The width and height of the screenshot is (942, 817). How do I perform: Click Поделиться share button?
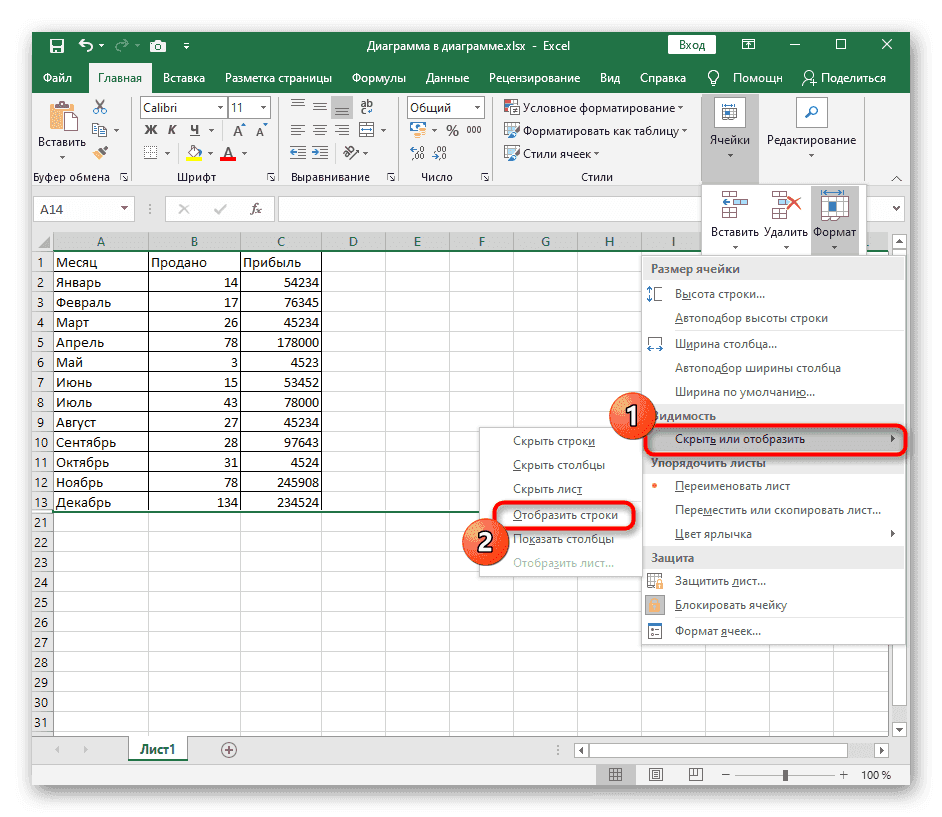(846, 78)
